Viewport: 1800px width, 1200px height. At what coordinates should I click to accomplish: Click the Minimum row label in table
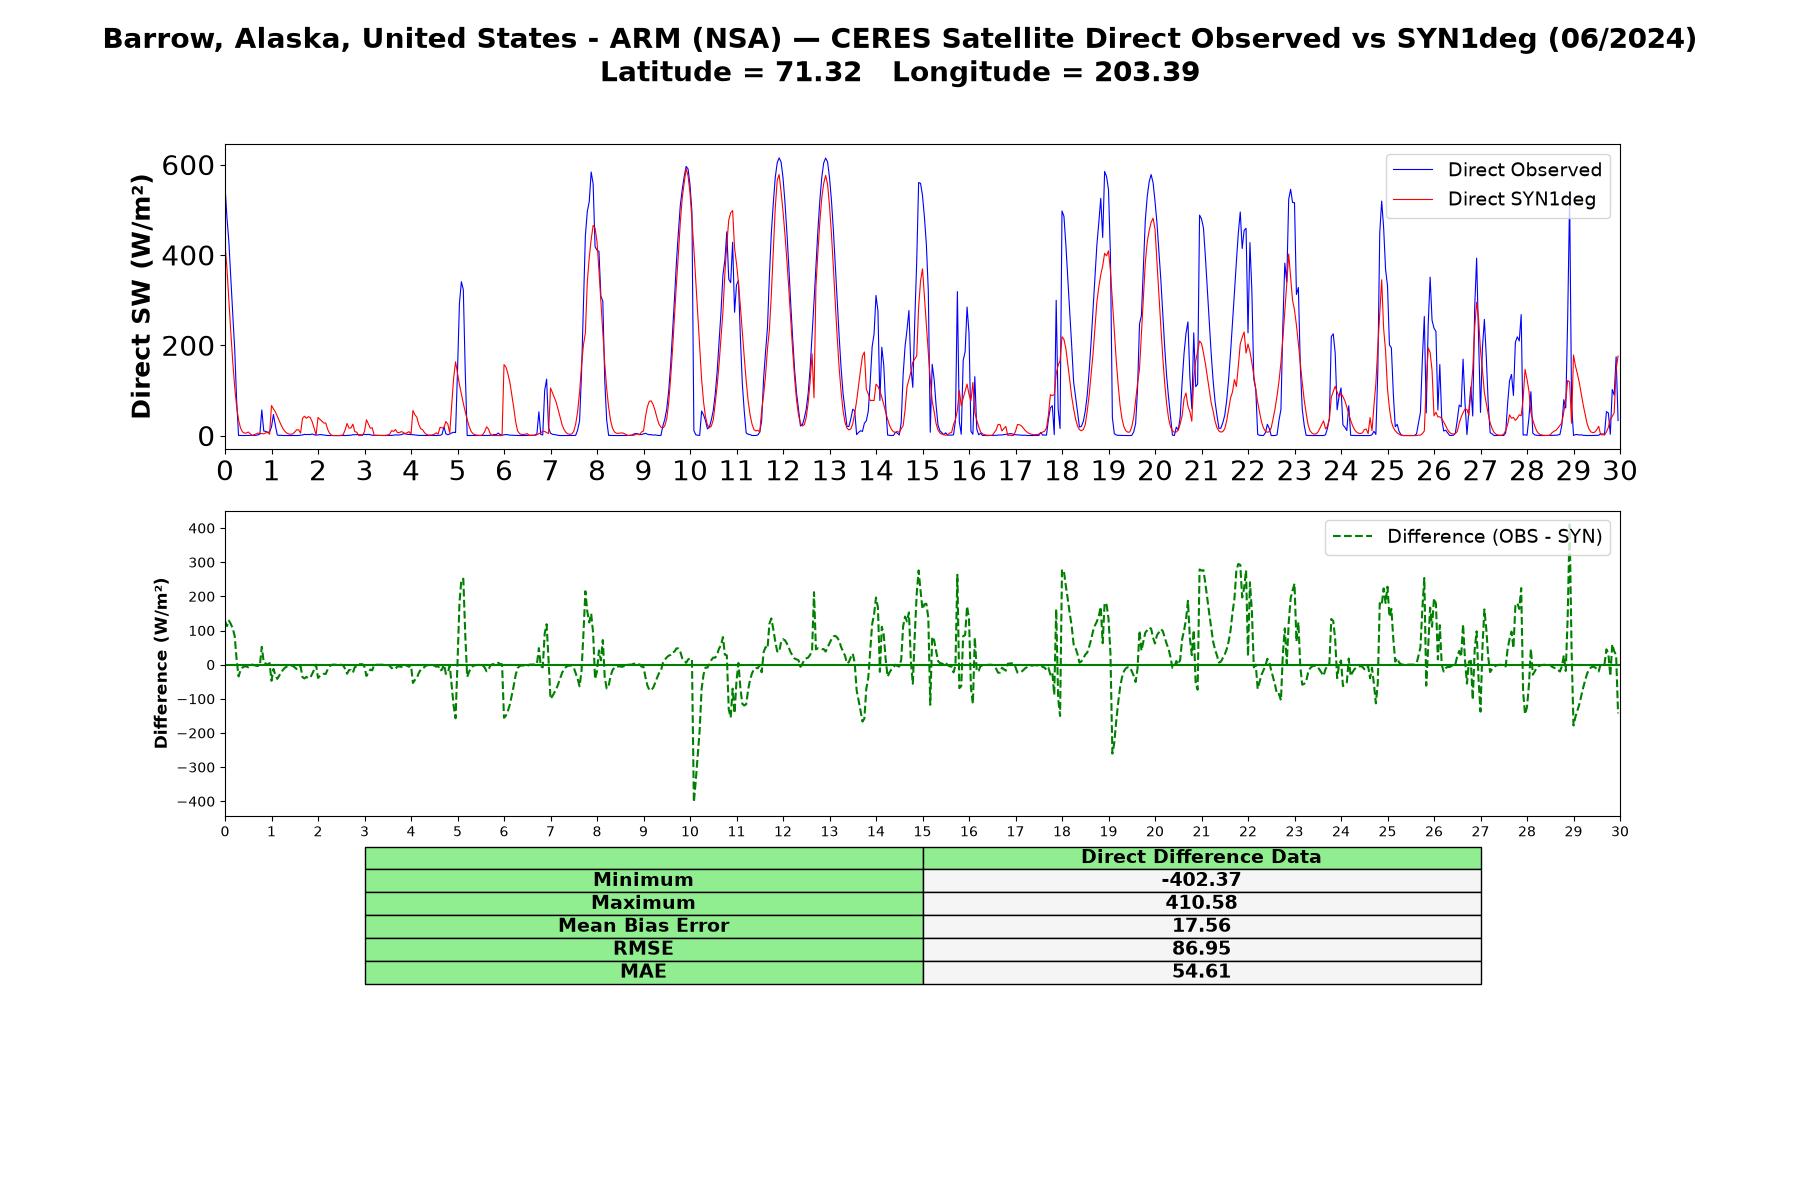(x=644, y=880)
